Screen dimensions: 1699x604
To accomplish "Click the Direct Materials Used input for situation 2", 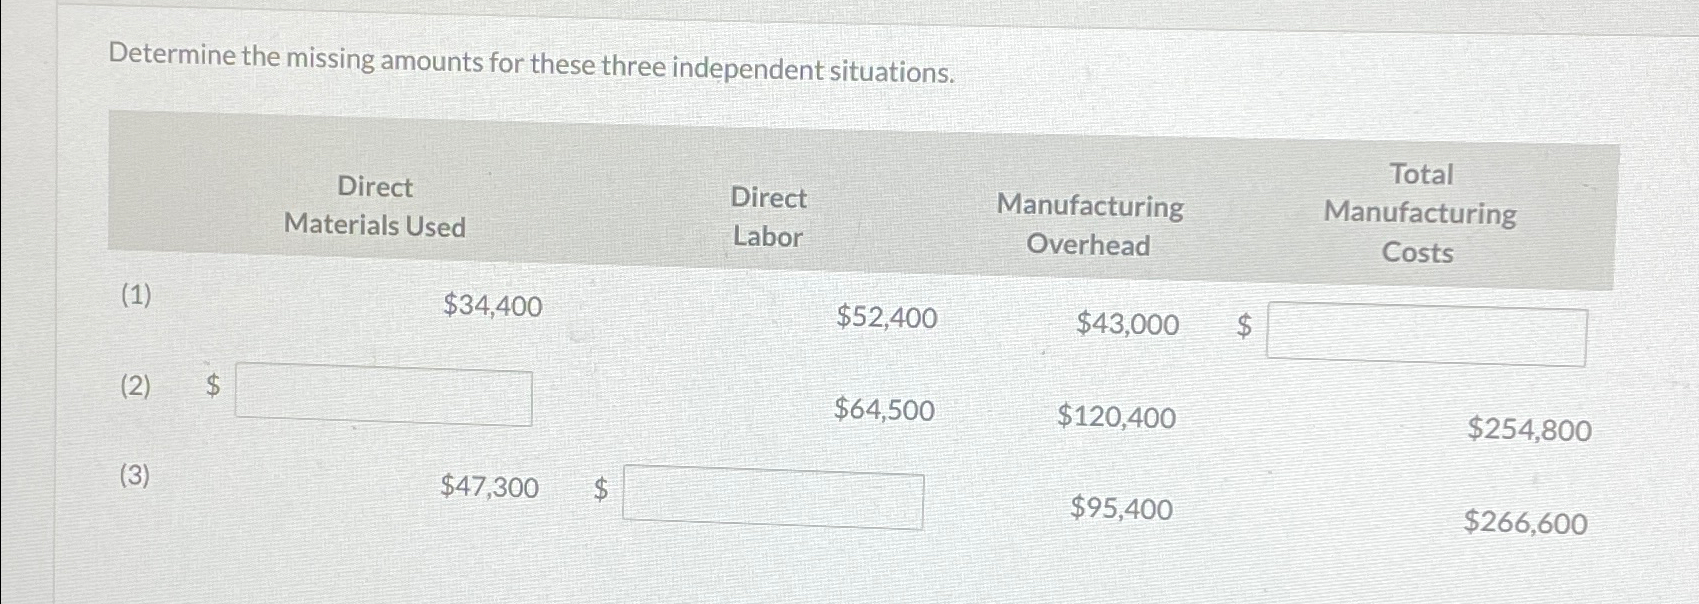I will tap(383, 398).
